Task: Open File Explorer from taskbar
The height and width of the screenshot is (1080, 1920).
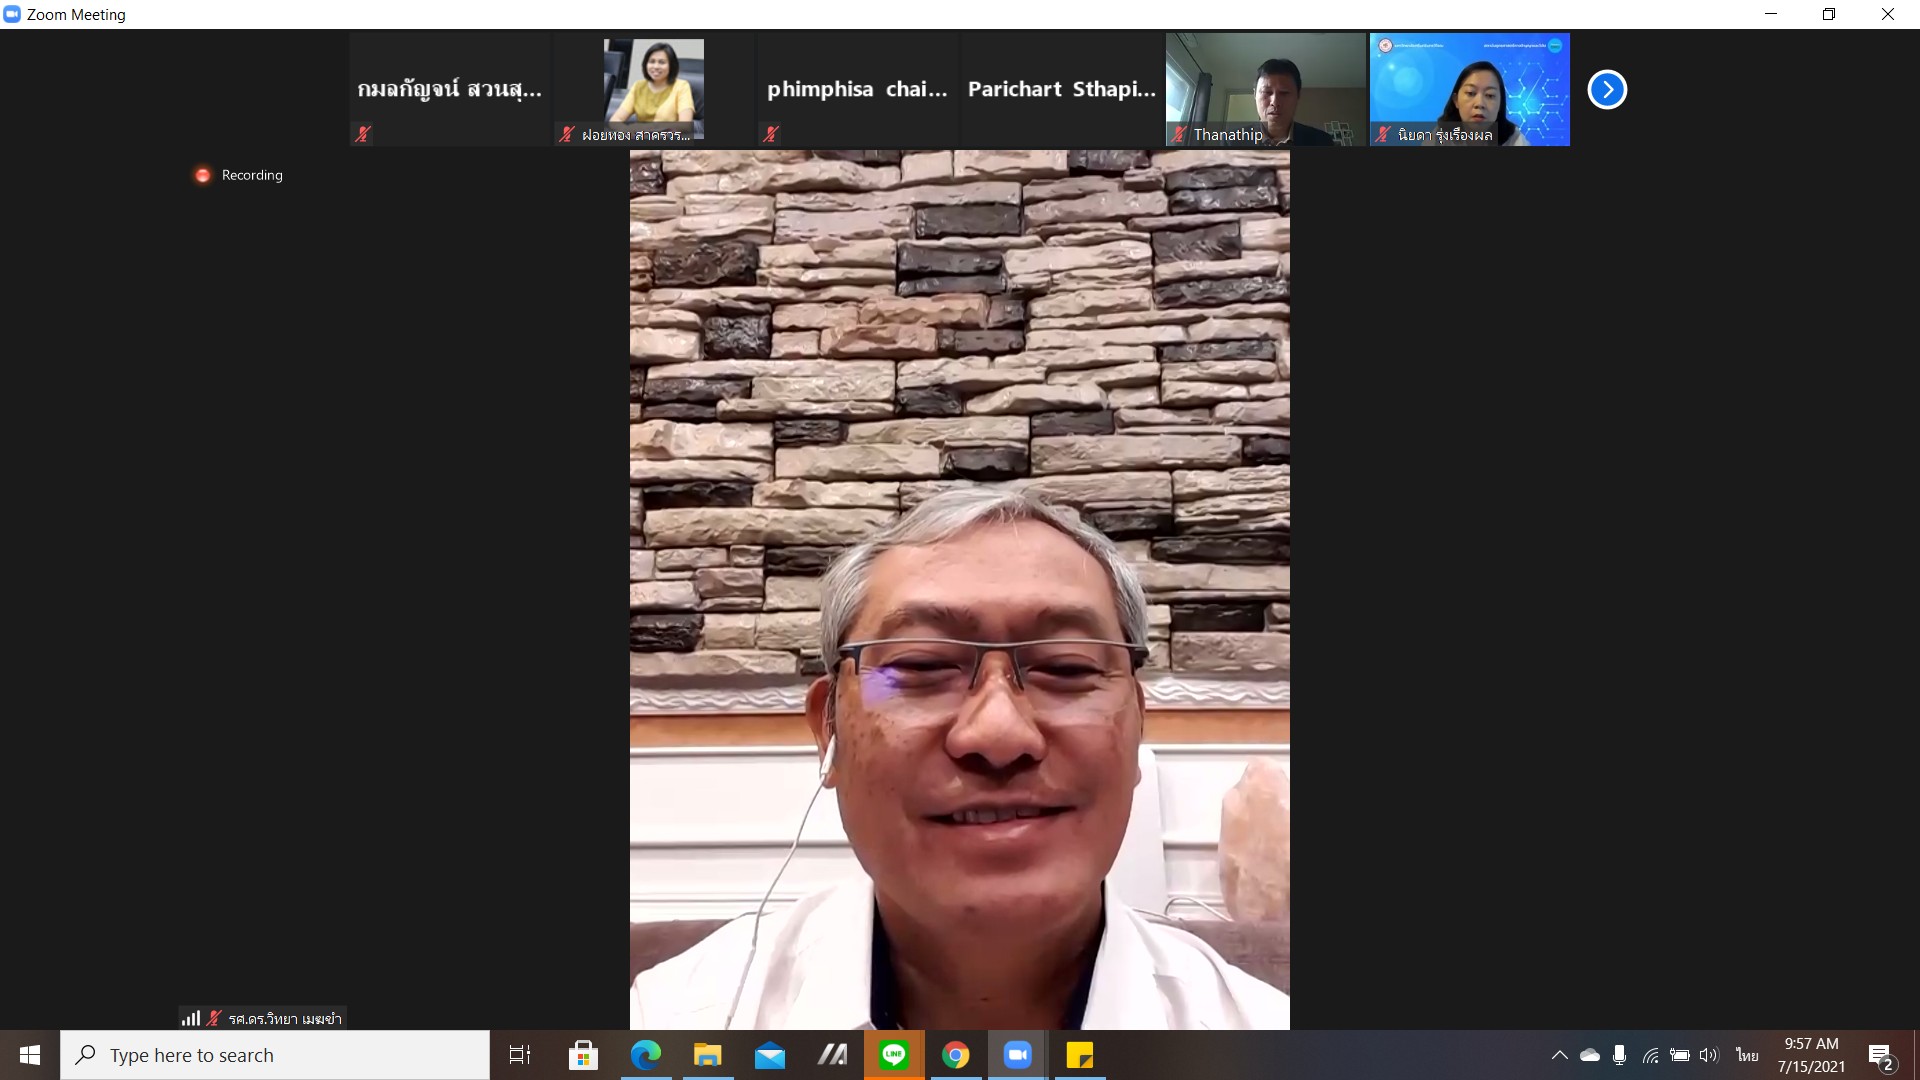Action: click(708, 1055)
